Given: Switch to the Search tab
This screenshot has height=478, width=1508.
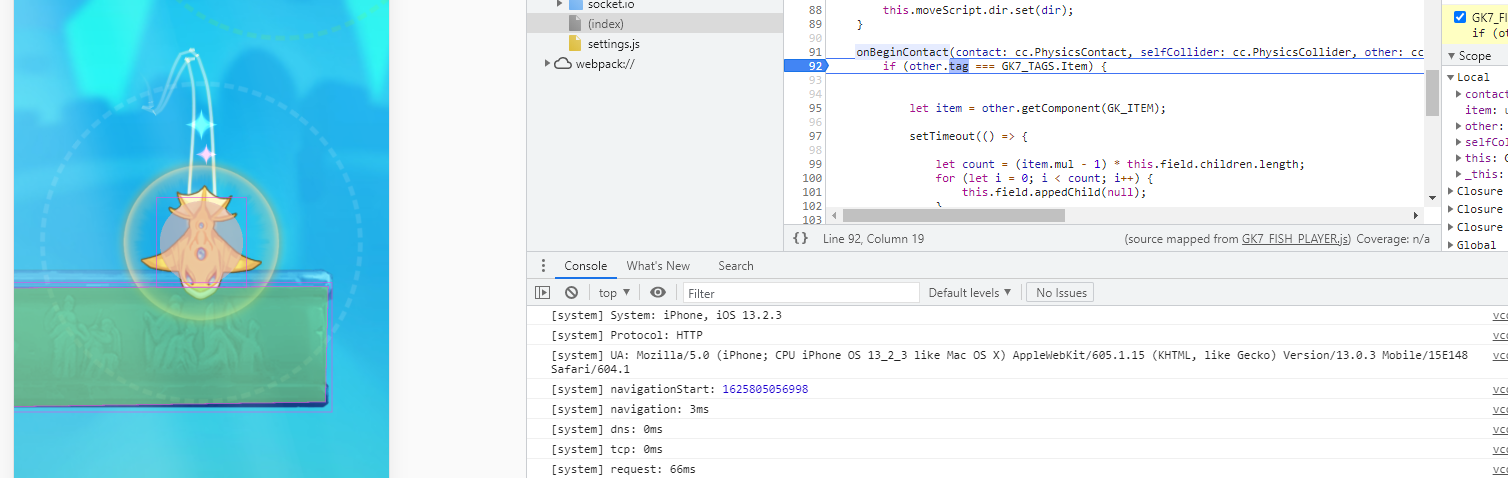Looking at the screenshot, I should tap(735, 266).
